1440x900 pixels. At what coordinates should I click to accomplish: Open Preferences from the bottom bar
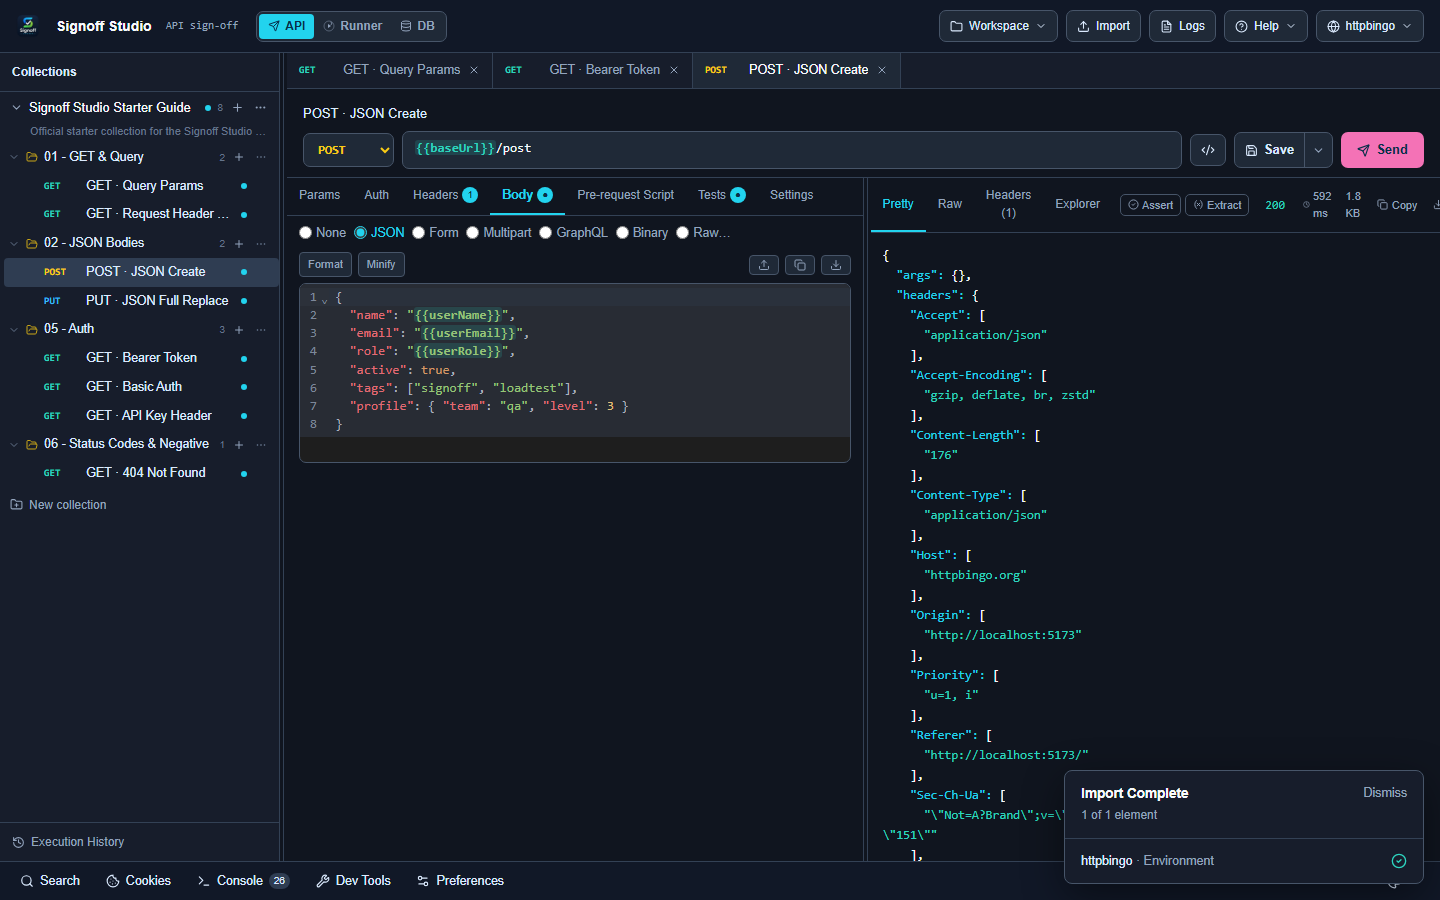[460, 881]
